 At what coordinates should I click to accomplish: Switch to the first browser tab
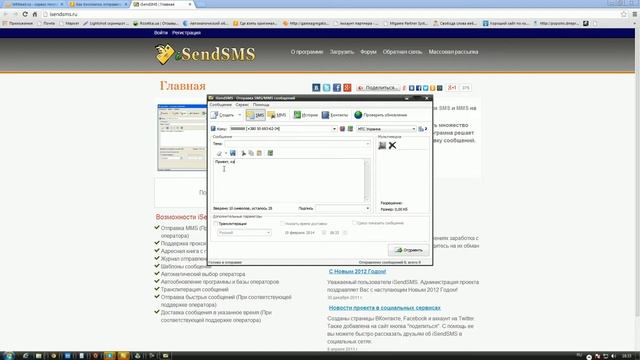tap(33, 4)
